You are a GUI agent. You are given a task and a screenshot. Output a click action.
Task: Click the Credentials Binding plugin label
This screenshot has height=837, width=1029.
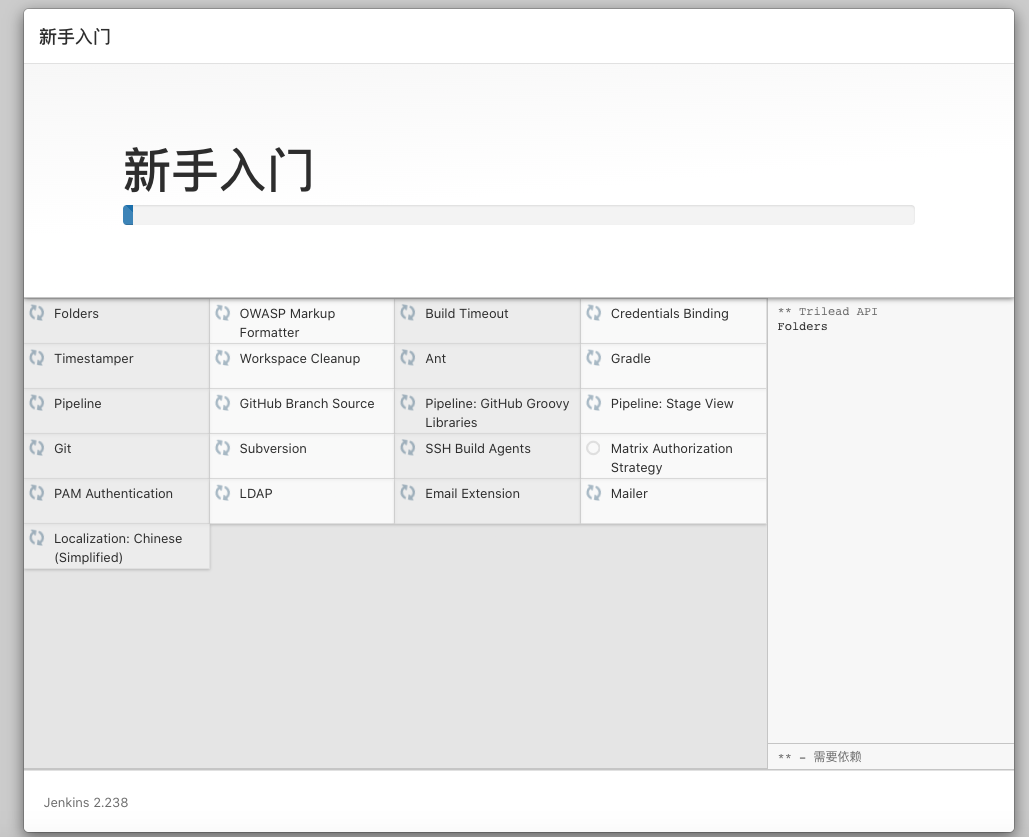(669, 314)
